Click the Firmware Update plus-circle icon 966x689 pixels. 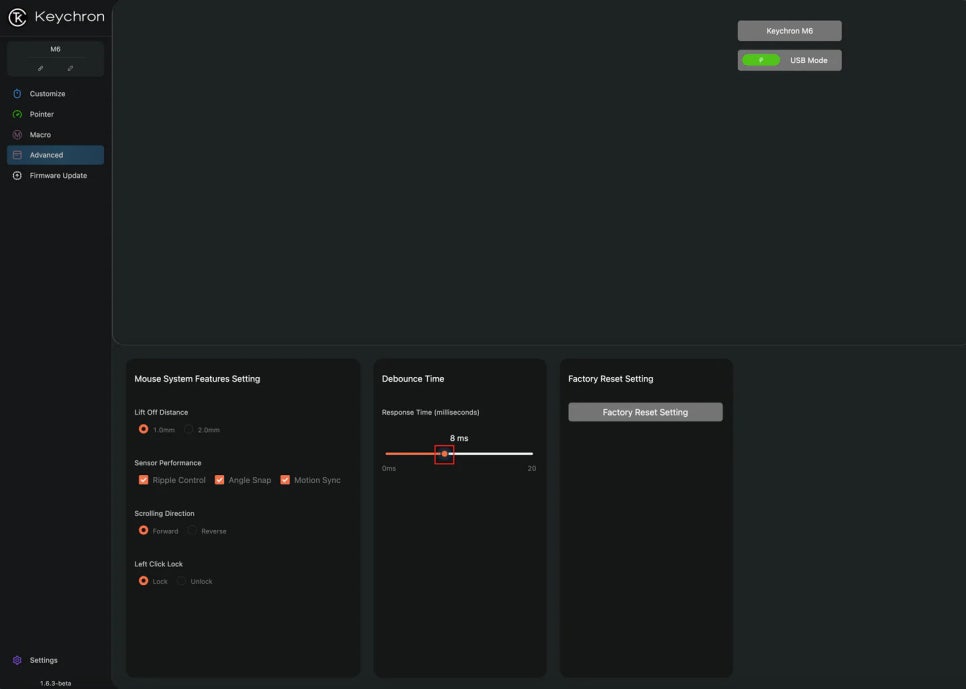[17, 176]
